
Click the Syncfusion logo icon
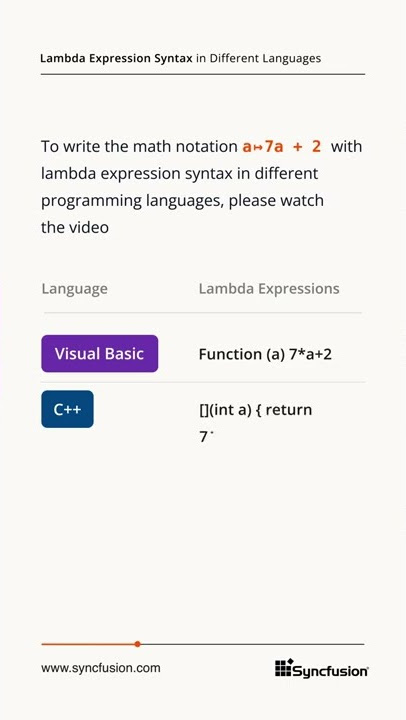pos(284,668)
